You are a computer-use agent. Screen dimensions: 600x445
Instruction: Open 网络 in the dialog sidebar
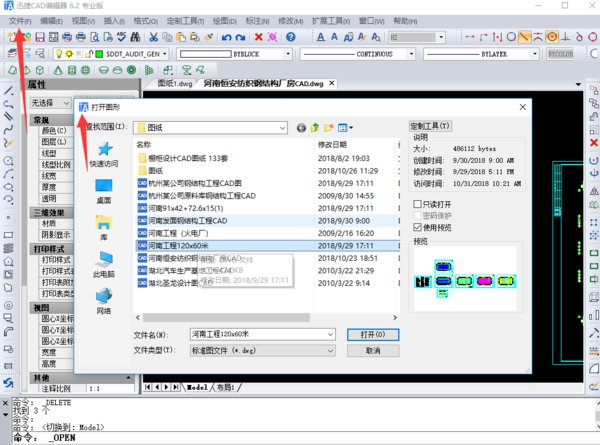104,302
